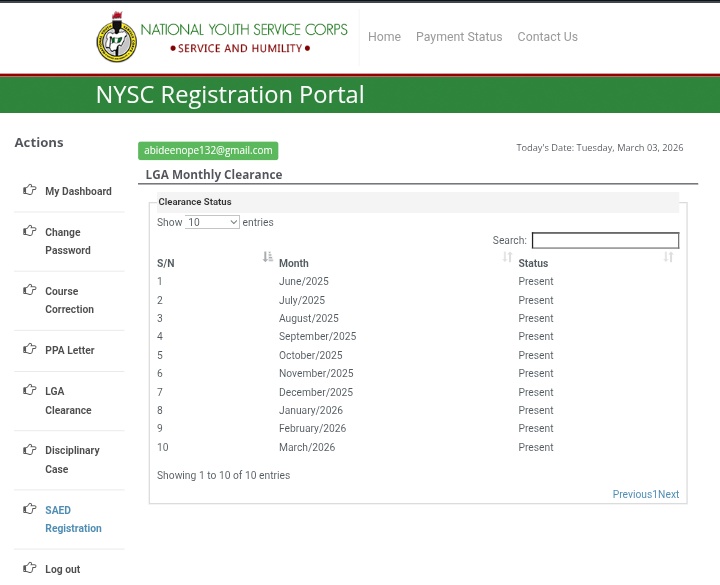Open the Show entries dropdown
The image size is (720, 585).
212,222
